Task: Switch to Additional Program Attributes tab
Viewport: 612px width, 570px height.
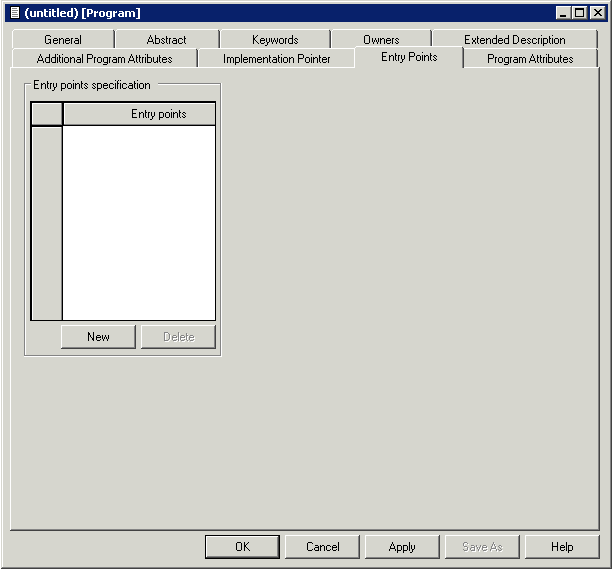Action: coord(104,59)
